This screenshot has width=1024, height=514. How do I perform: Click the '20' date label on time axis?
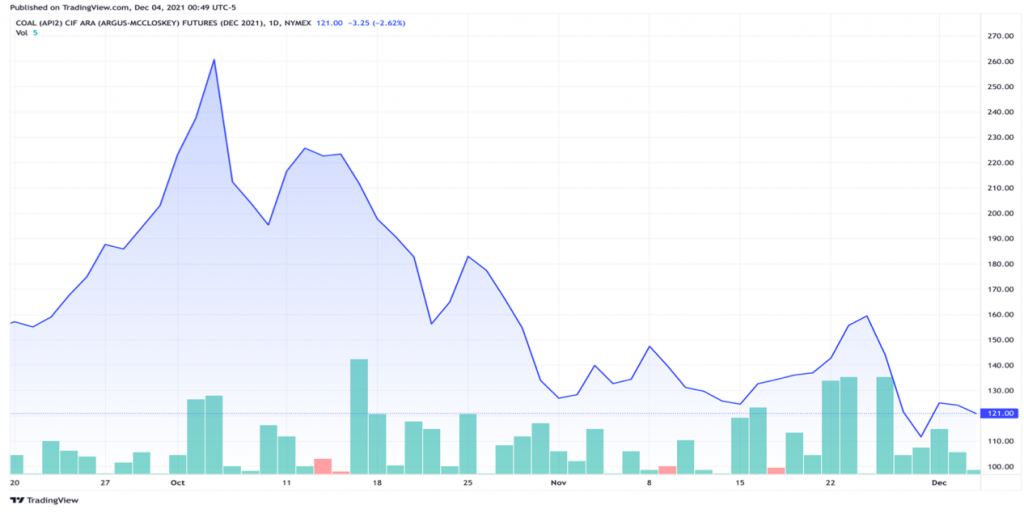14,482
